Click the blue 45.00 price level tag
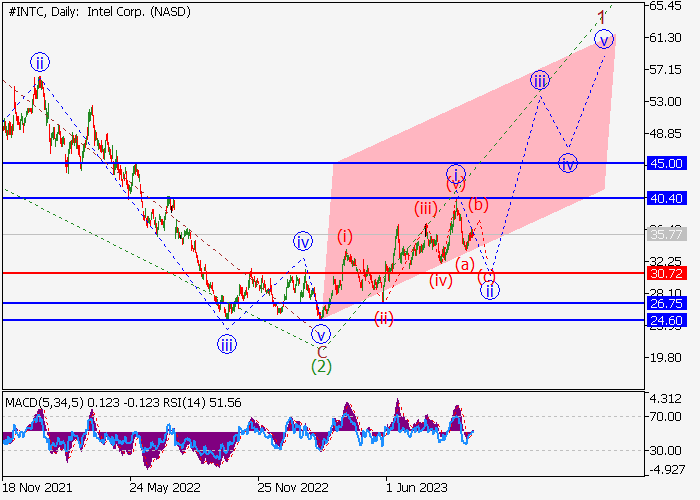Image resolution: width=700 pixels, height=500 pixels. coord(667,163)
